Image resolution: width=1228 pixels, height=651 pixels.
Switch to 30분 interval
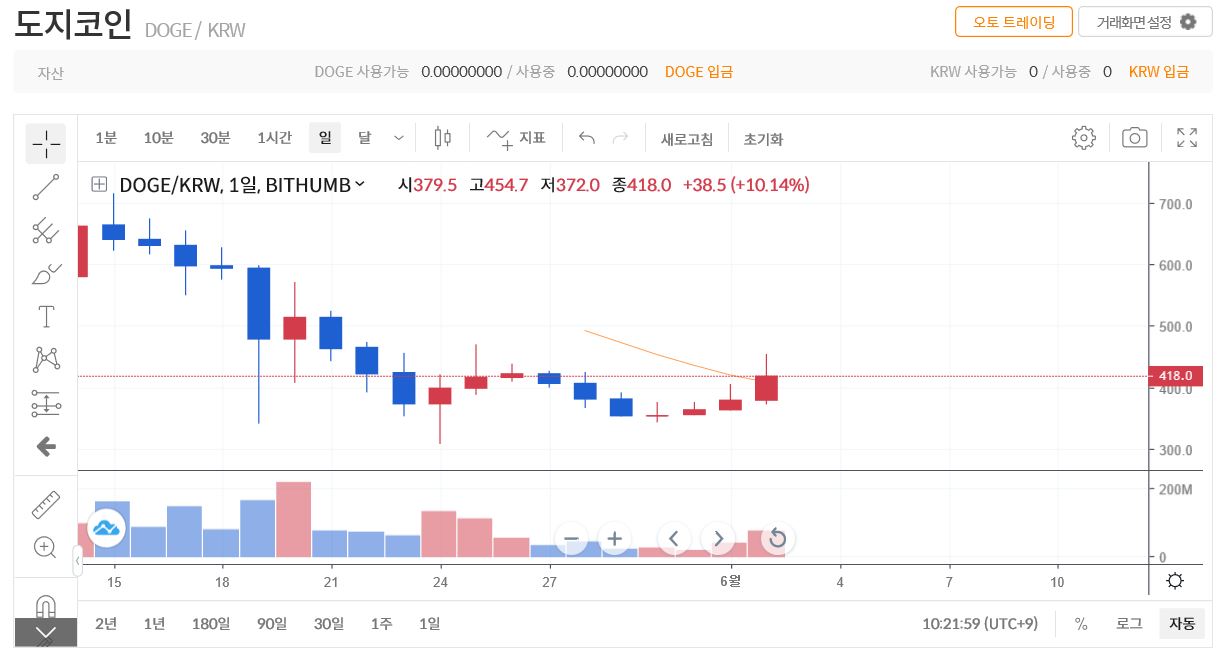point(215,138)
